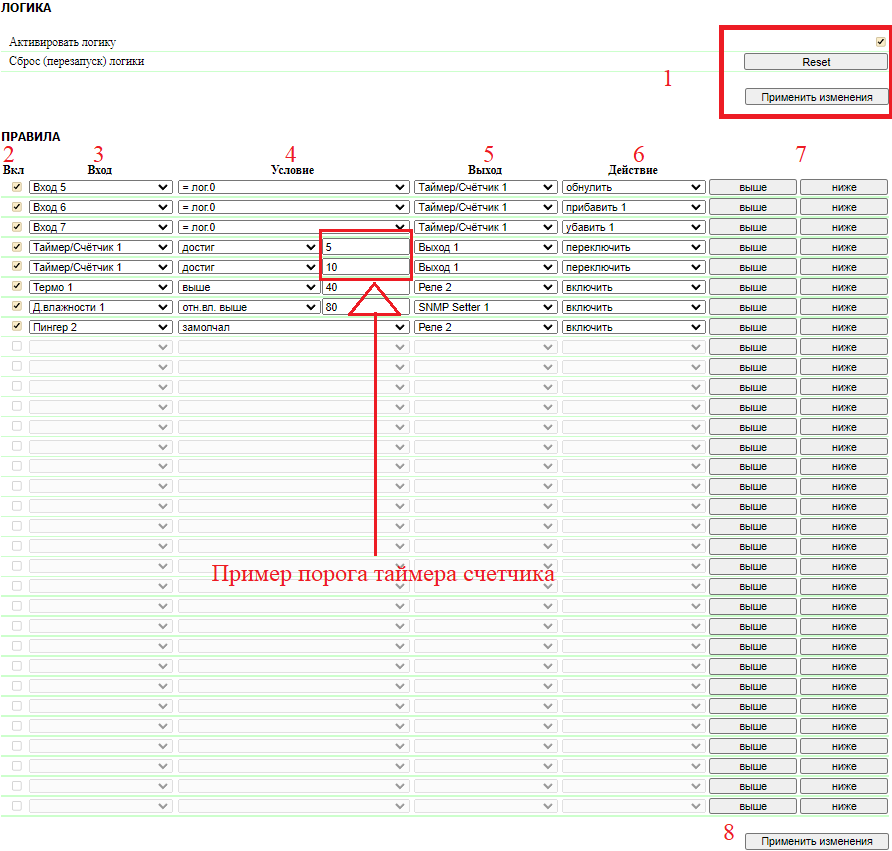This screenshot has width=892, height=851.
Task: Move the Вход 7 rule down with 'ниже'
Action: click(x=843, y=227)
